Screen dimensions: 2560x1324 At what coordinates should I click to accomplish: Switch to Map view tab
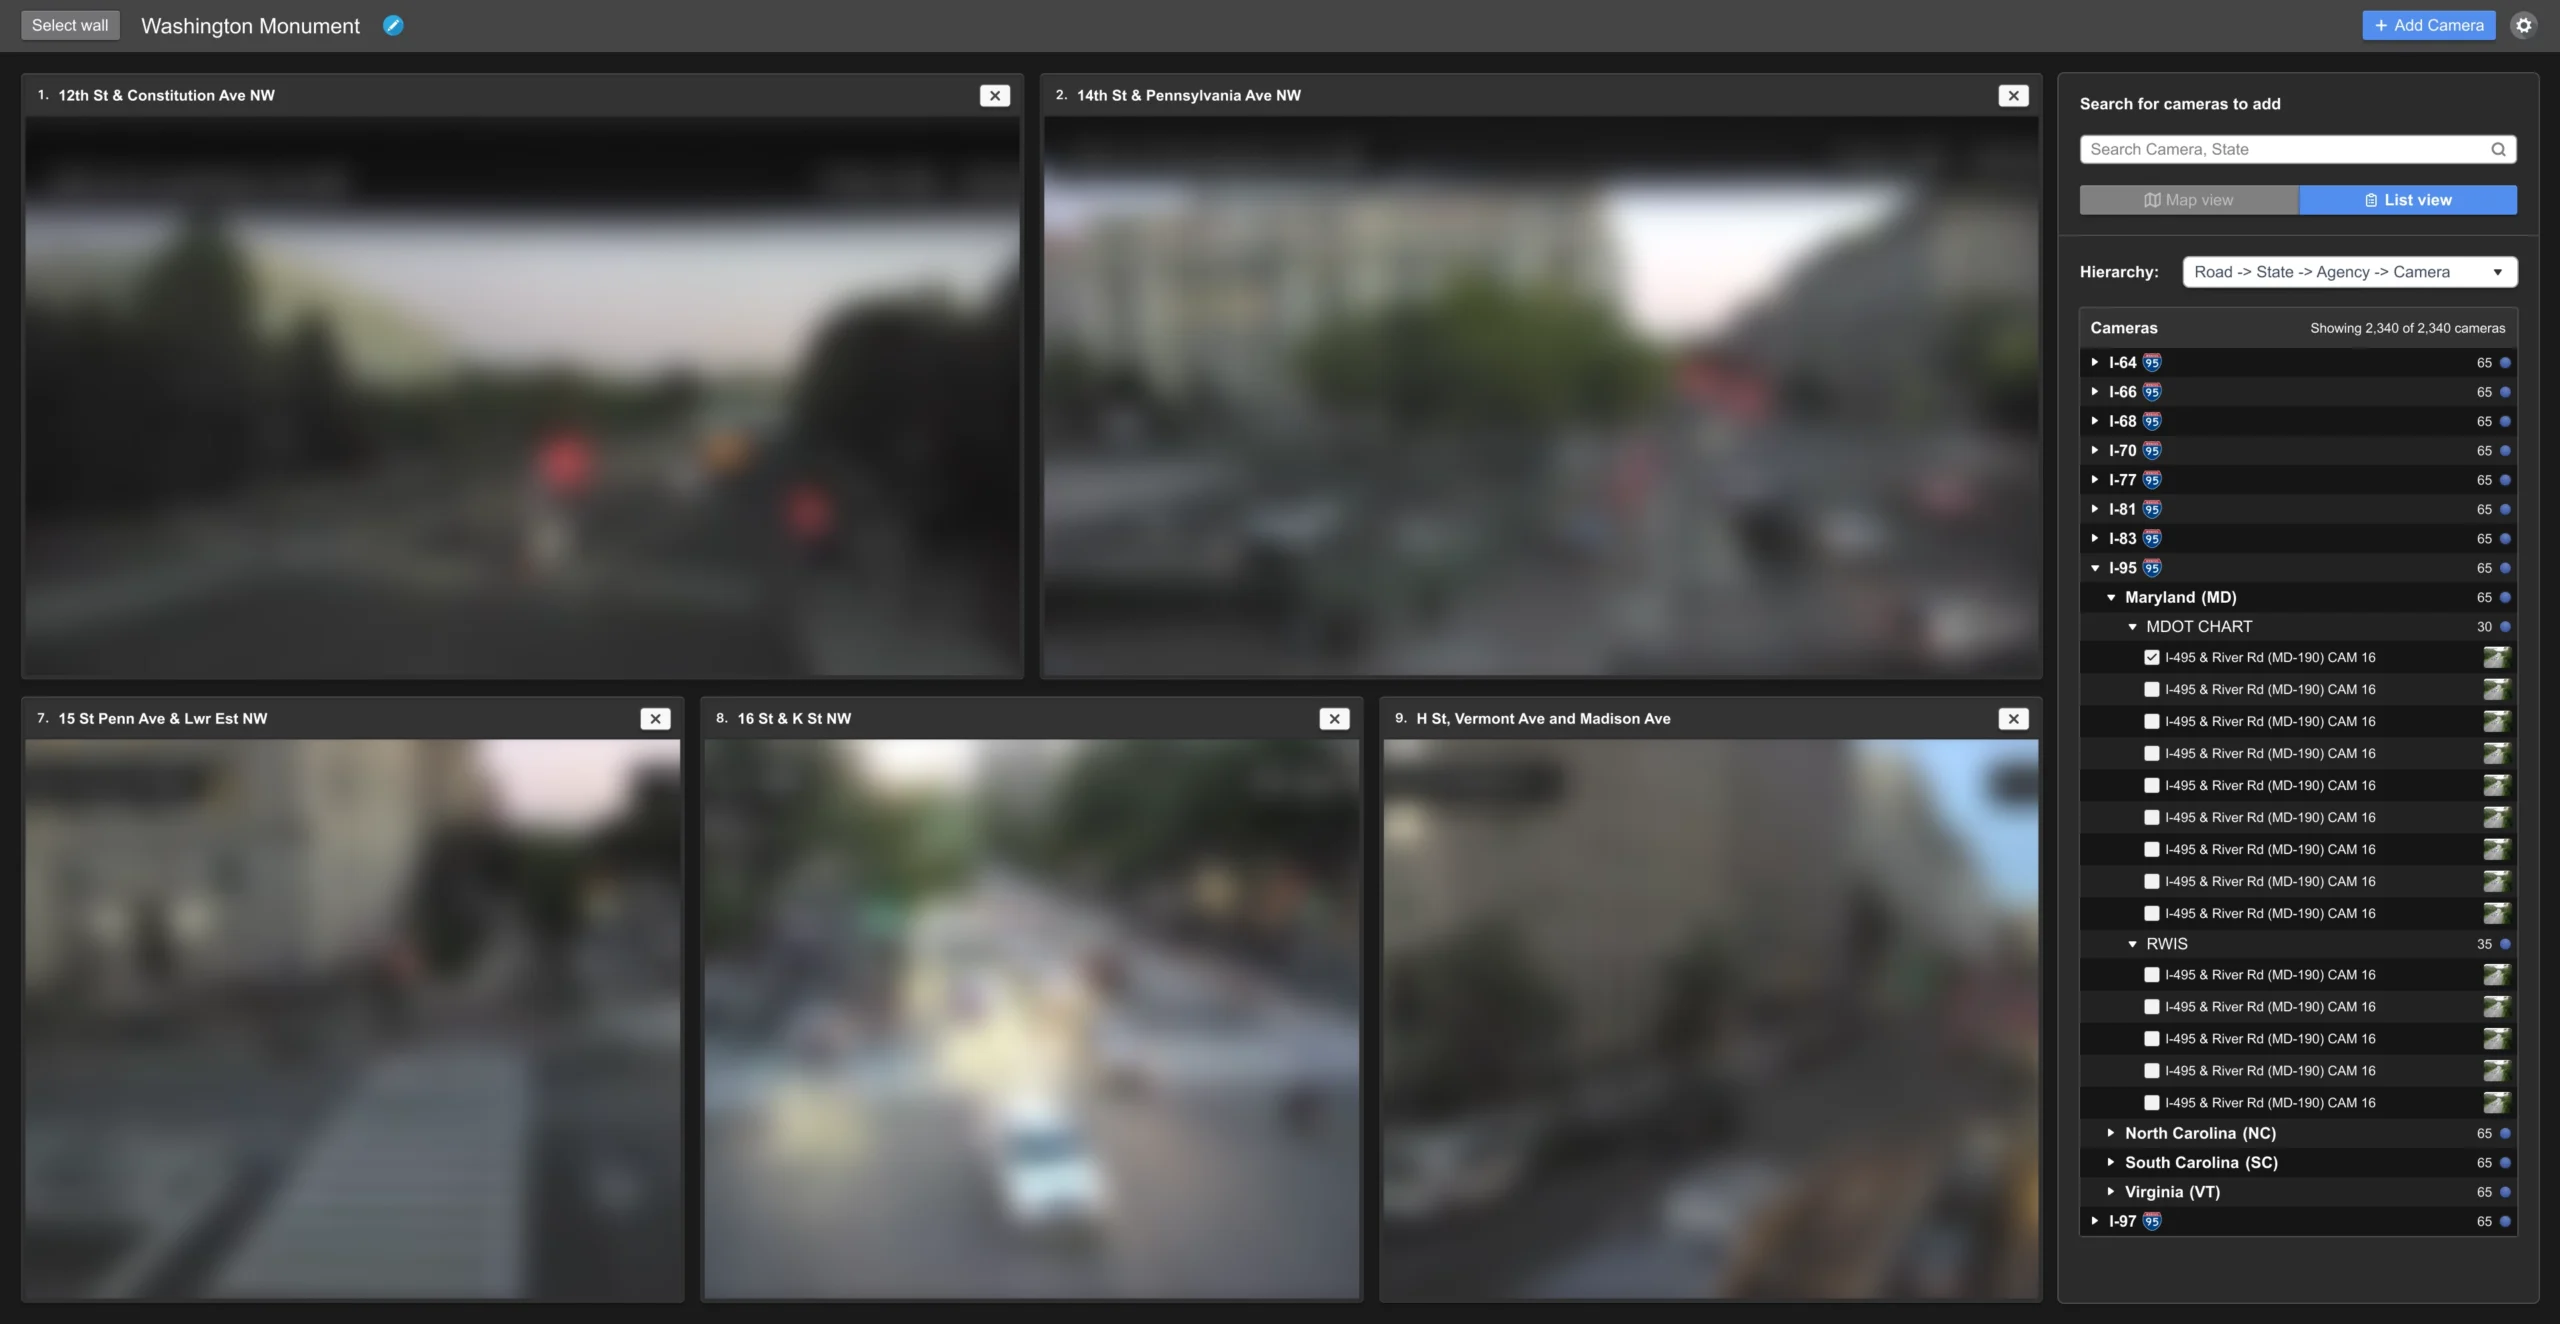[2188, 200]
